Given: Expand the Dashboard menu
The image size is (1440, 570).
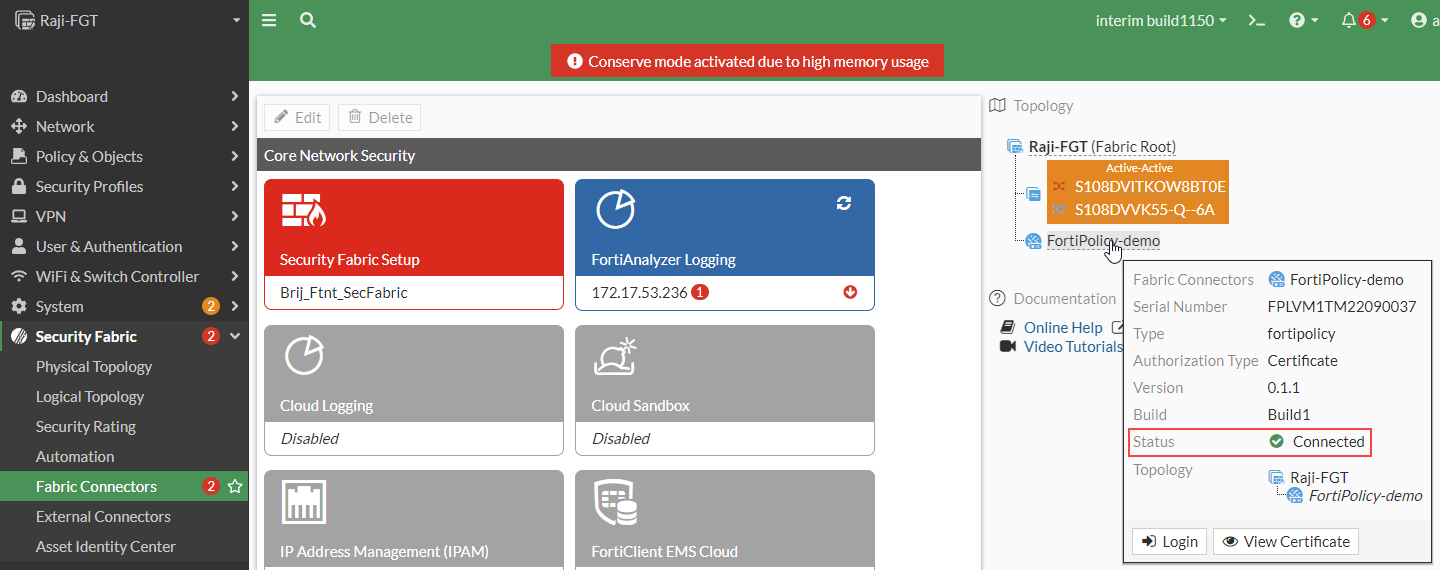Looking at the screenshot, I should point(124,96).
